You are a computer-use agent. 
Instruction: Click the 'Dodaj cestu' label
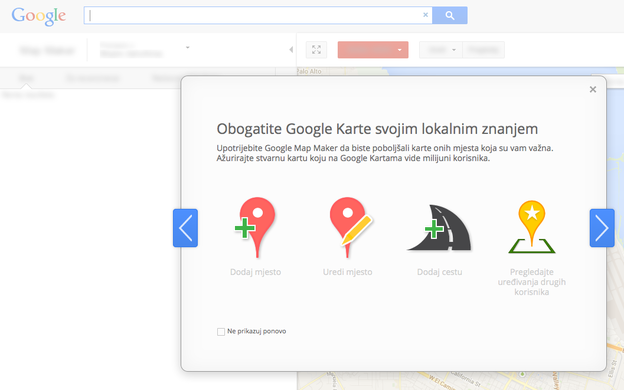[439, 272]
